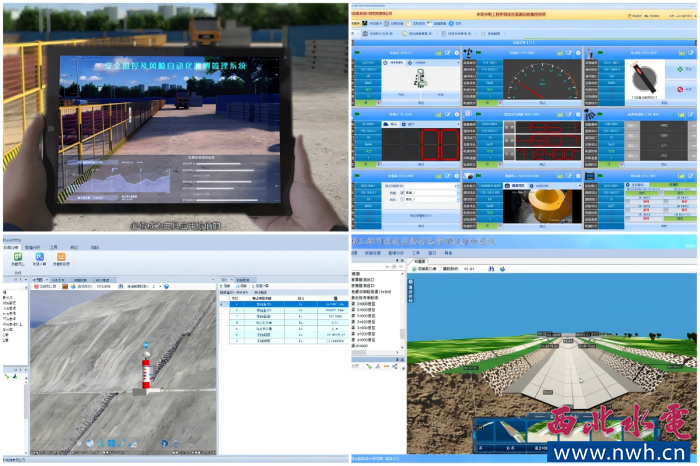Click the globe icon below the slope 3D view
Viewport: 700px width, 466px height.
coord(88,443)
